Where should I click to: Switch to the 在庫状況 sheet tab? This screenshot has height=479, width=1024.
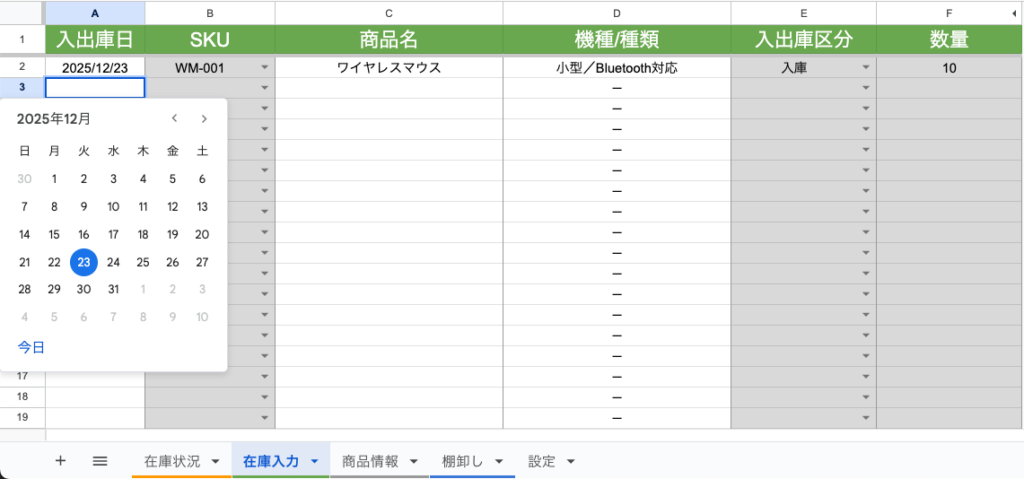coord(172,461)
